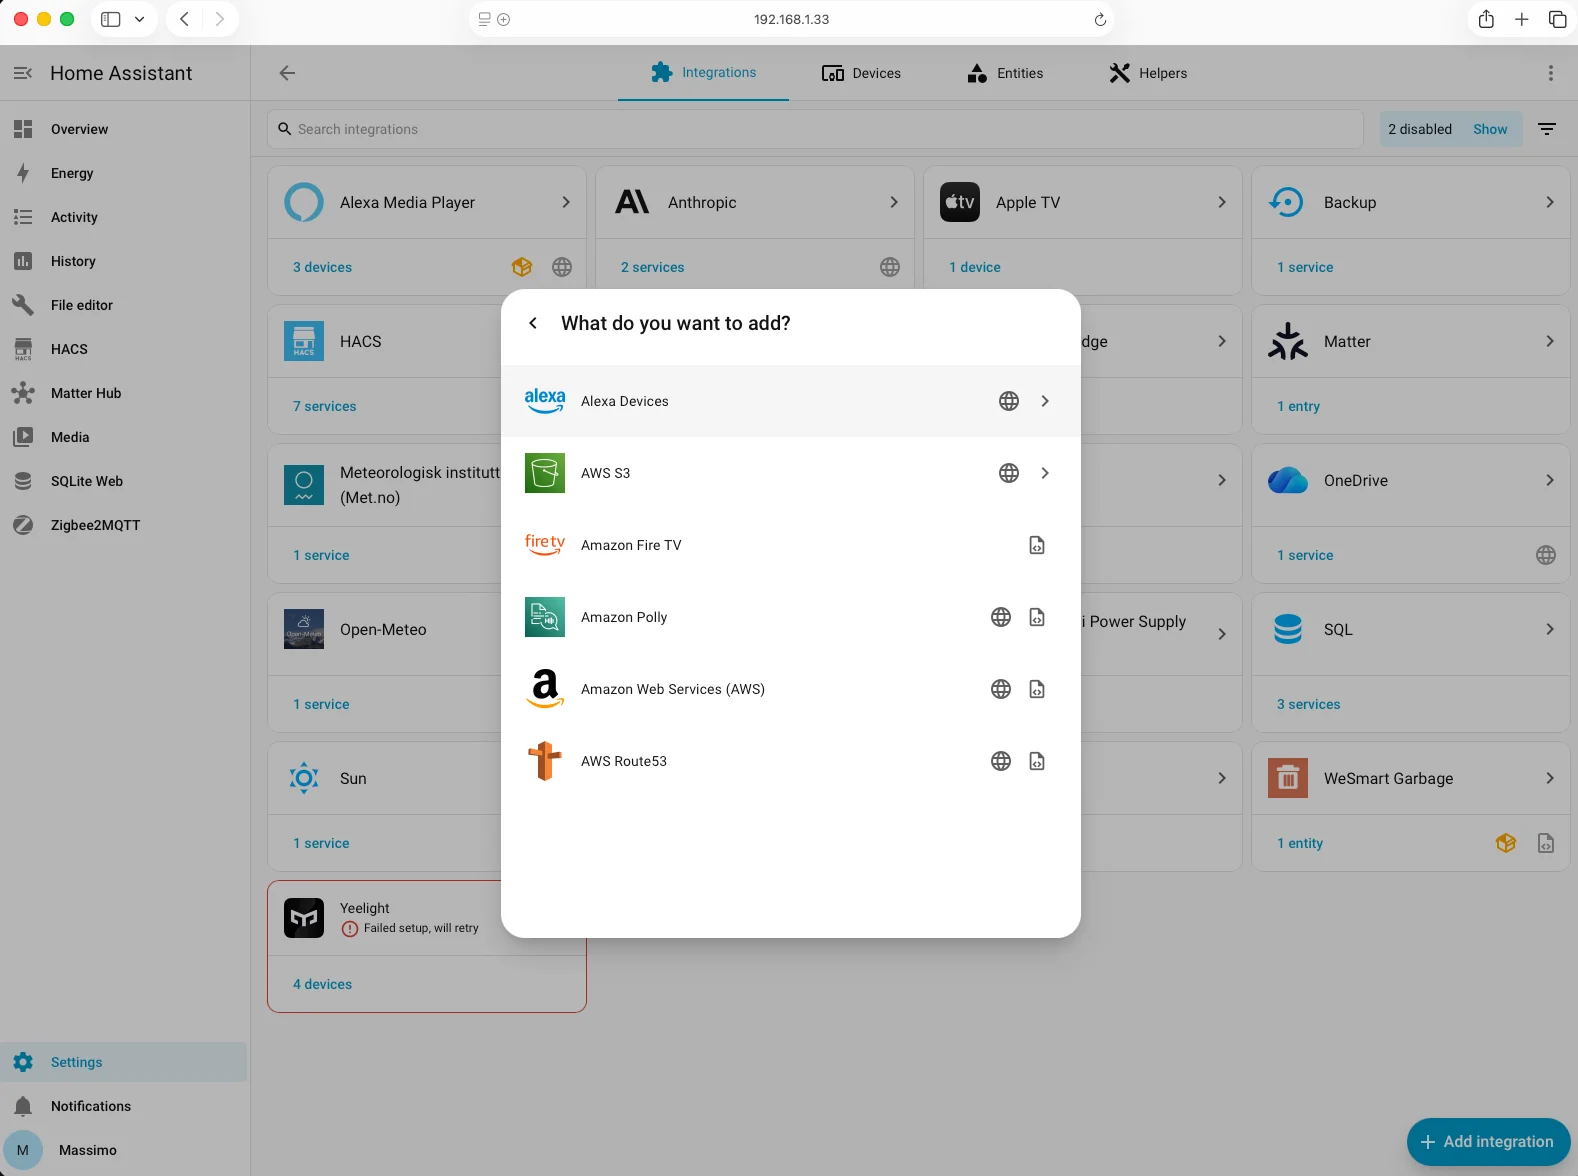Open a new Safari tab
1578x1176 pixels.
coord(1521,19)
